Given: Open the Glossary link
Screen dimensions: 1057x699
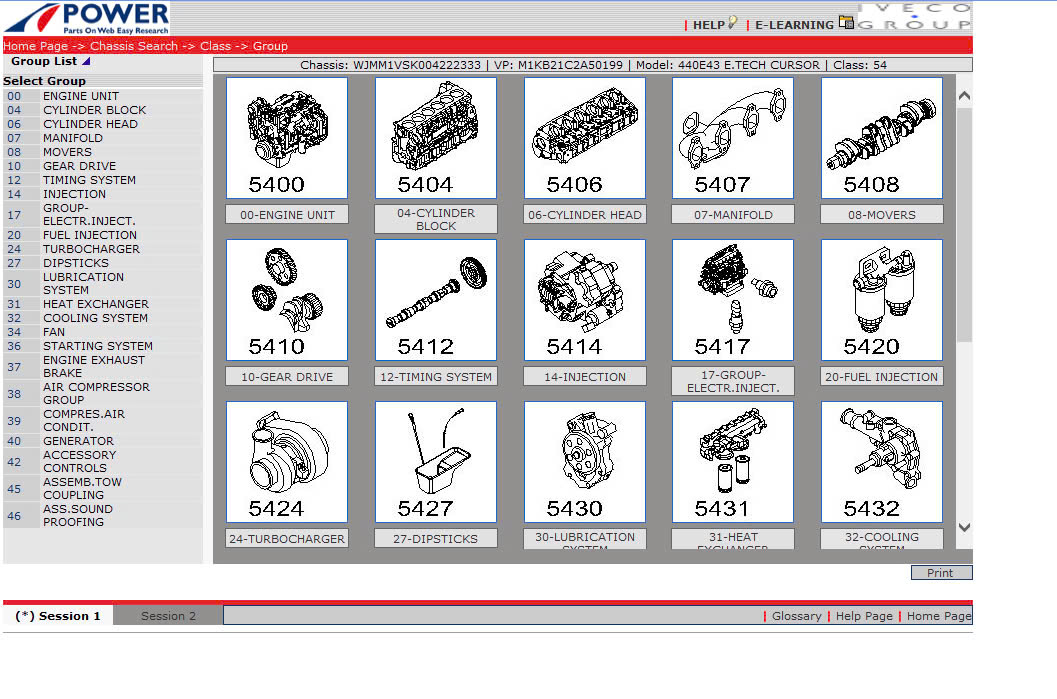Looking at the screenshot, I should click(797, 615).
